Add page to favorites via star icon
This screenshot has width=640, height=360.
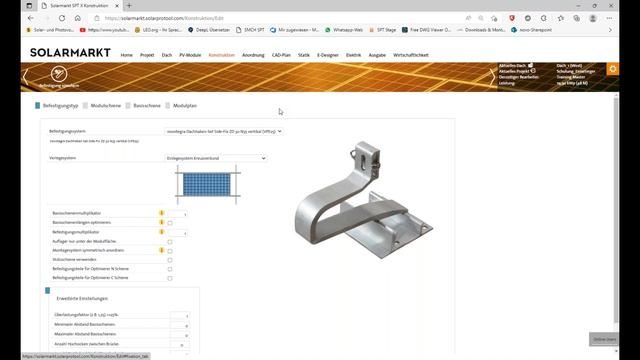(x=494, y=18)
